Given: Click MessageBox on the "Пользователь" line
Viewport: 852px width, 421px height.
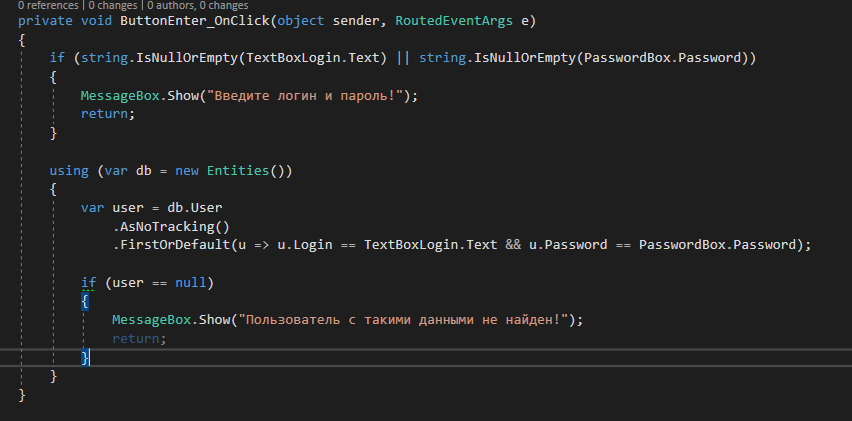Looking at the screenshot, I should (x=152, y=320).
